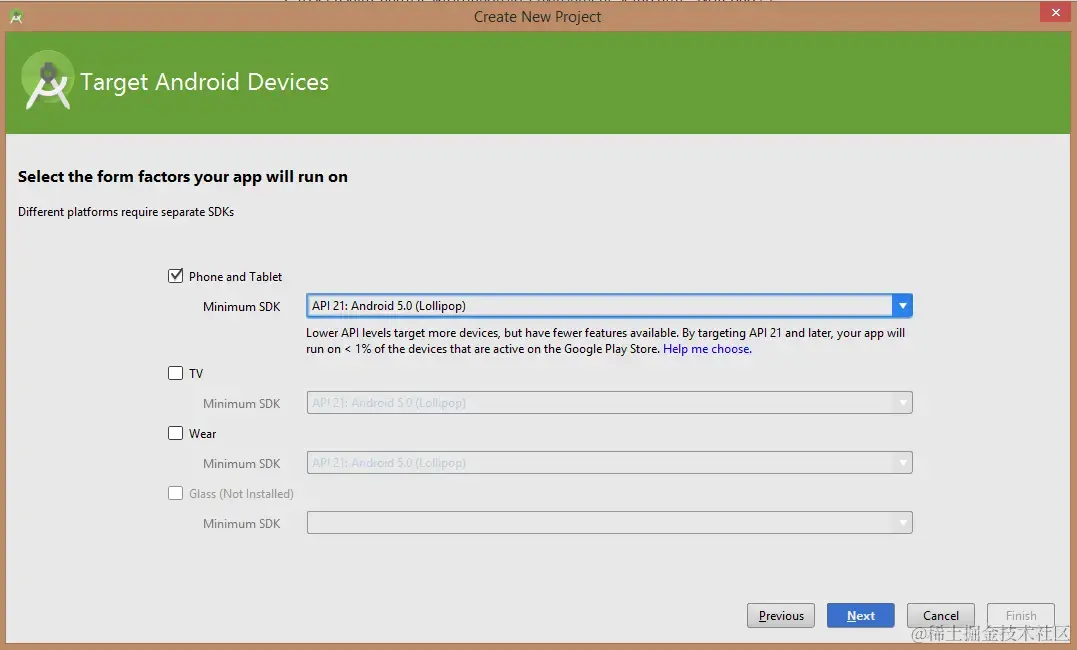
Task: Click the Create New Project window title
Action: click(x=537, y=16)
